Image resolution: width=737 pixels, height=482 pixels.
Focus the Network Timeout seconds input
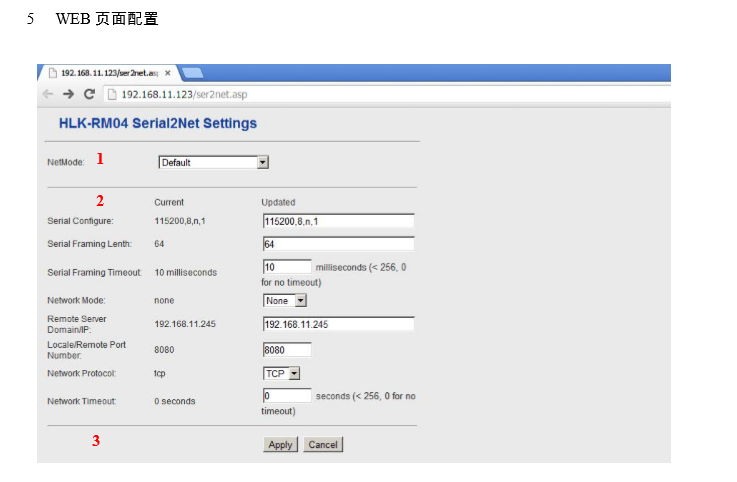(287, 396)
